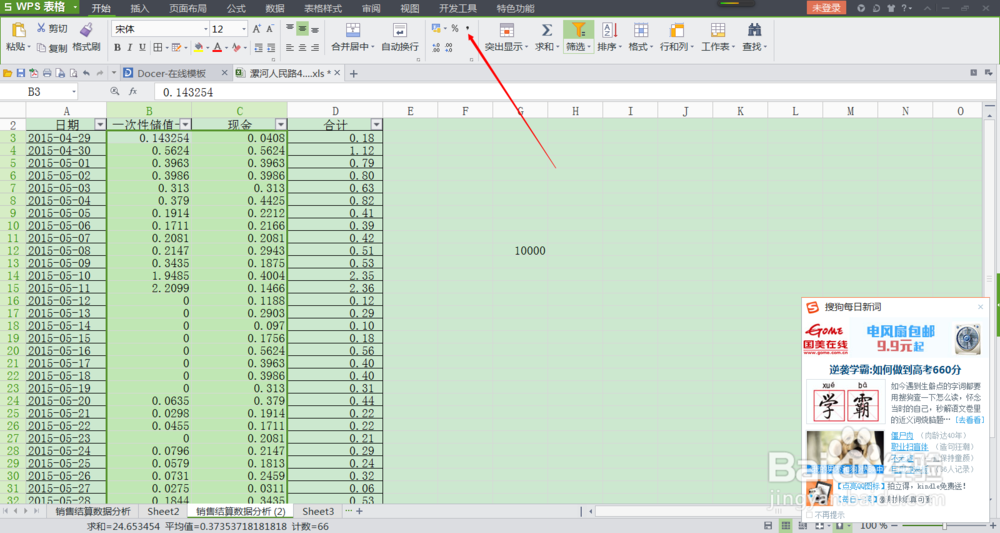Click the increase decimal places icon
Image resolution: width=1000 pixels, height=533 pixels.
click(x=436, y=48)
